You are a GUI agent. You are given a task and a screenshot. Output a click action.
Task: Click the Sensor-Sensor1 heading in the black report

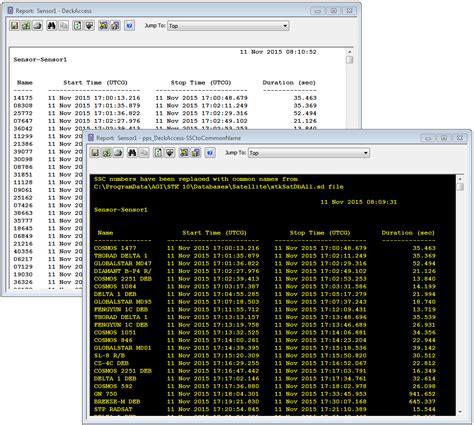tap(121, 210)
